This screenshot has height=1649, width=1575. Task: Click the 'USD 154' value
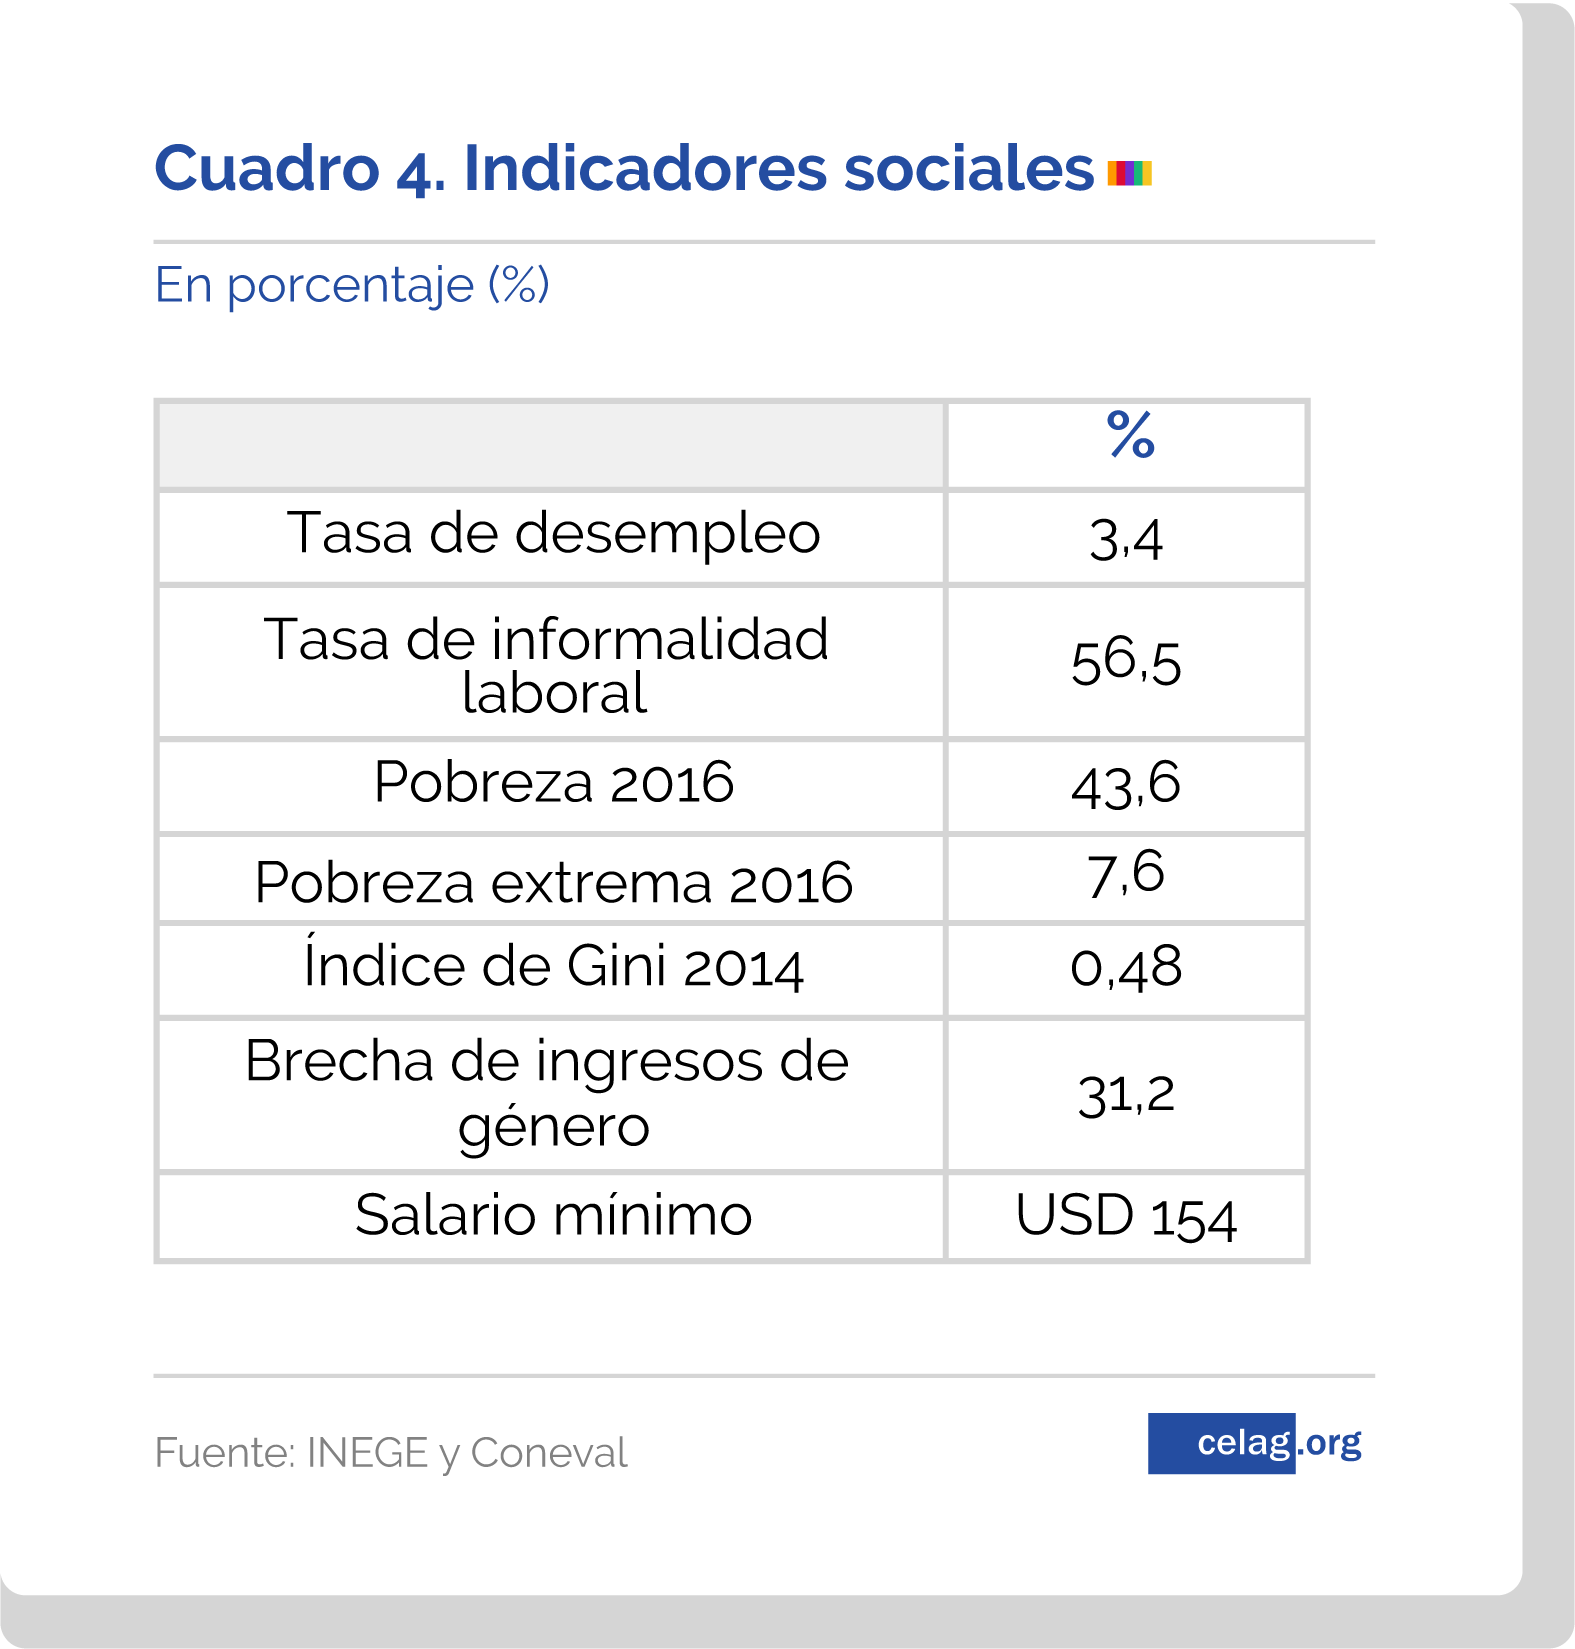click(x=1126, y=1217)
